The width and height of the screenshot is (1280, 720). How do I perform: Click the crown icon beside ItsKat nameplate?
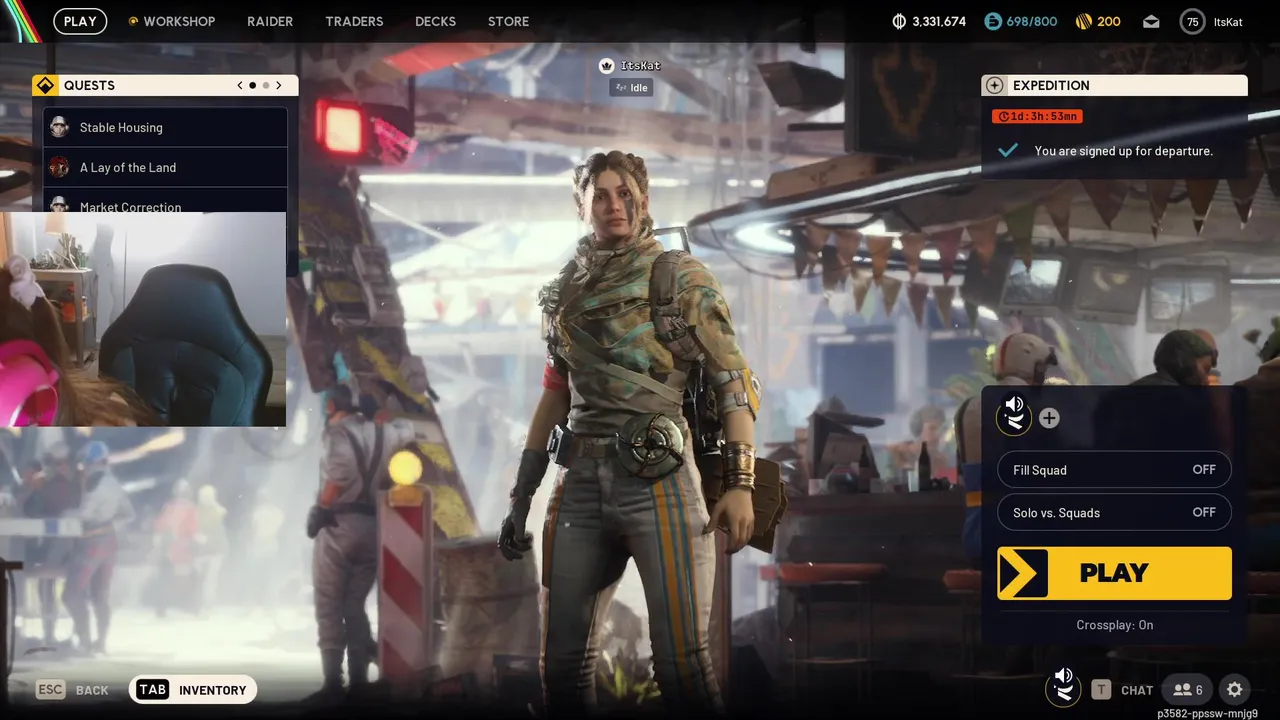[x=606, y=66]
